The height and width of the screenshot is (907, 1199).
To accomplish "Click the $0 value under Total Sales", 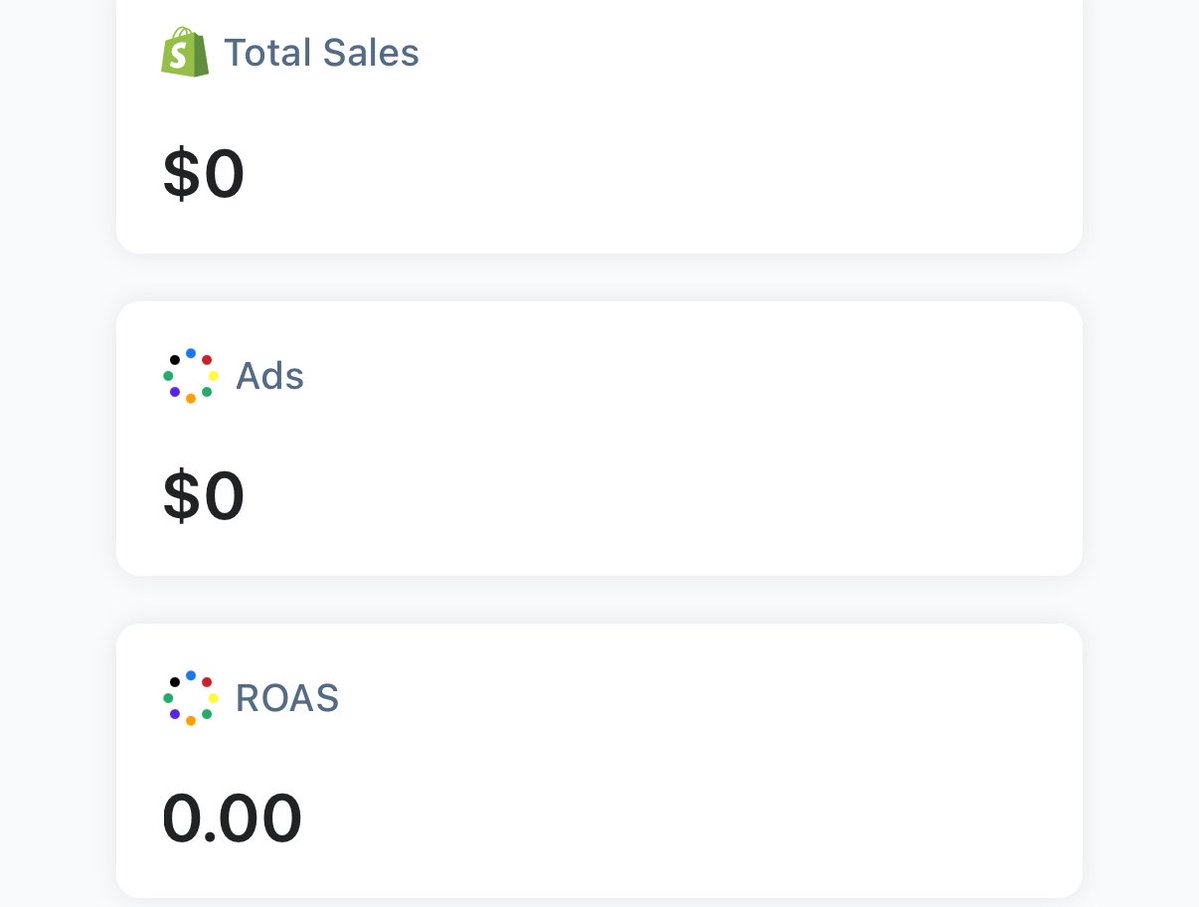I will [x=203, y=174].
